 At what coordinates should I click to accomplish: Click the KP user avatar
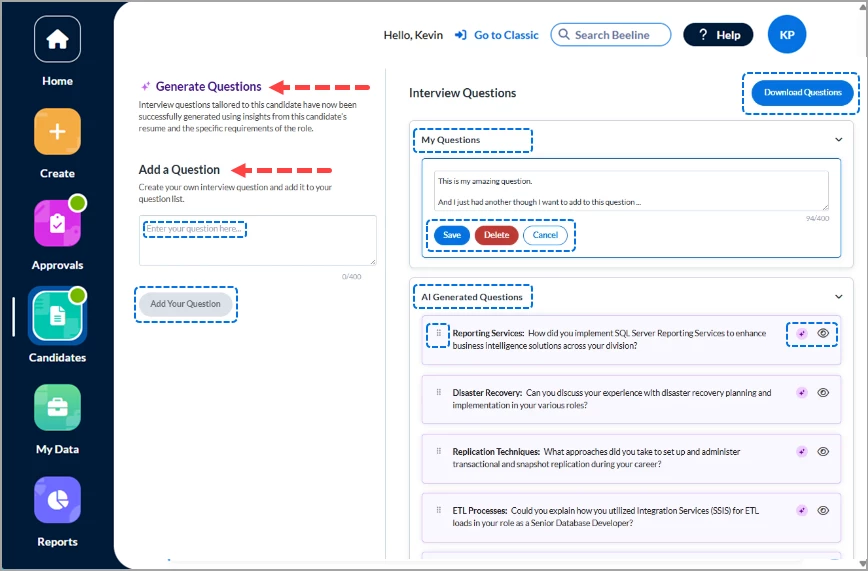coord(787,35)
